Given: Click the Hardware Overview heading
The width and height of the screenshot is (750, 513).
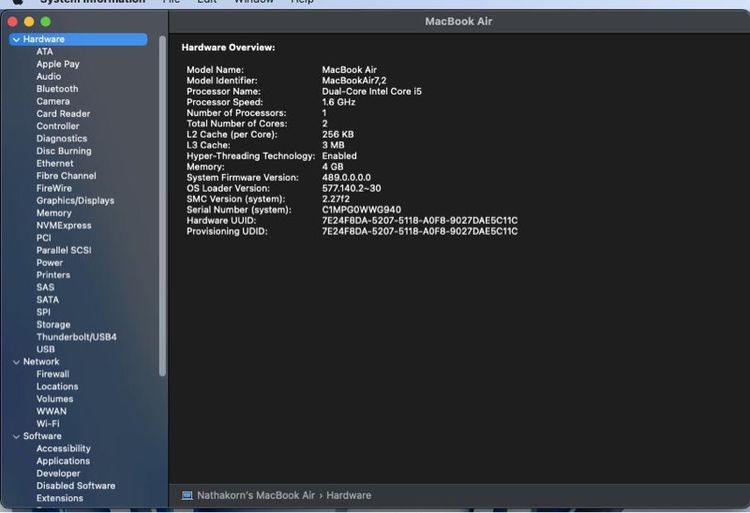Looking at the screenshot, I should (x=228, y=48).
